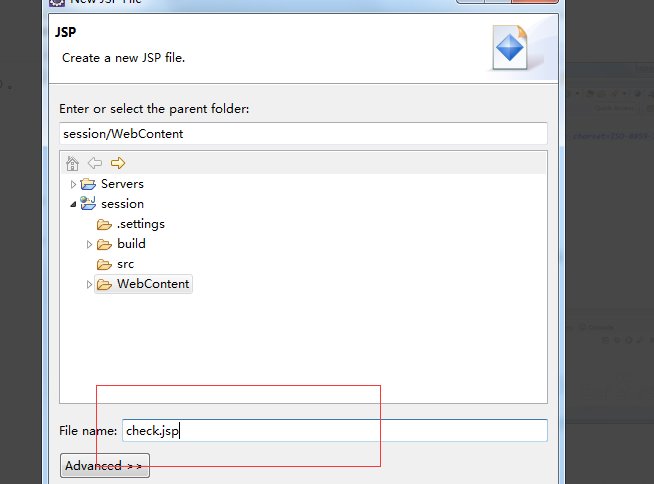Expand the WebContent folder node
The height and width of the screenshot is (484, 654).
pos(89,284)
